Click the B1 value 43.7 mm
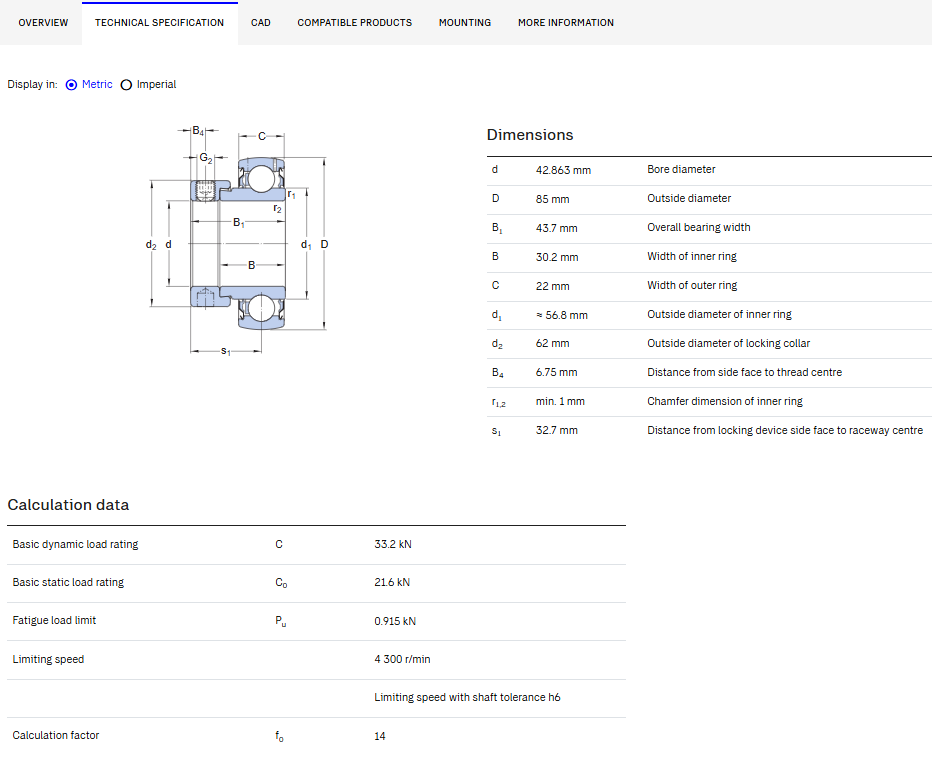The width and height of the screenshot is (932, 760). [556, 228]
